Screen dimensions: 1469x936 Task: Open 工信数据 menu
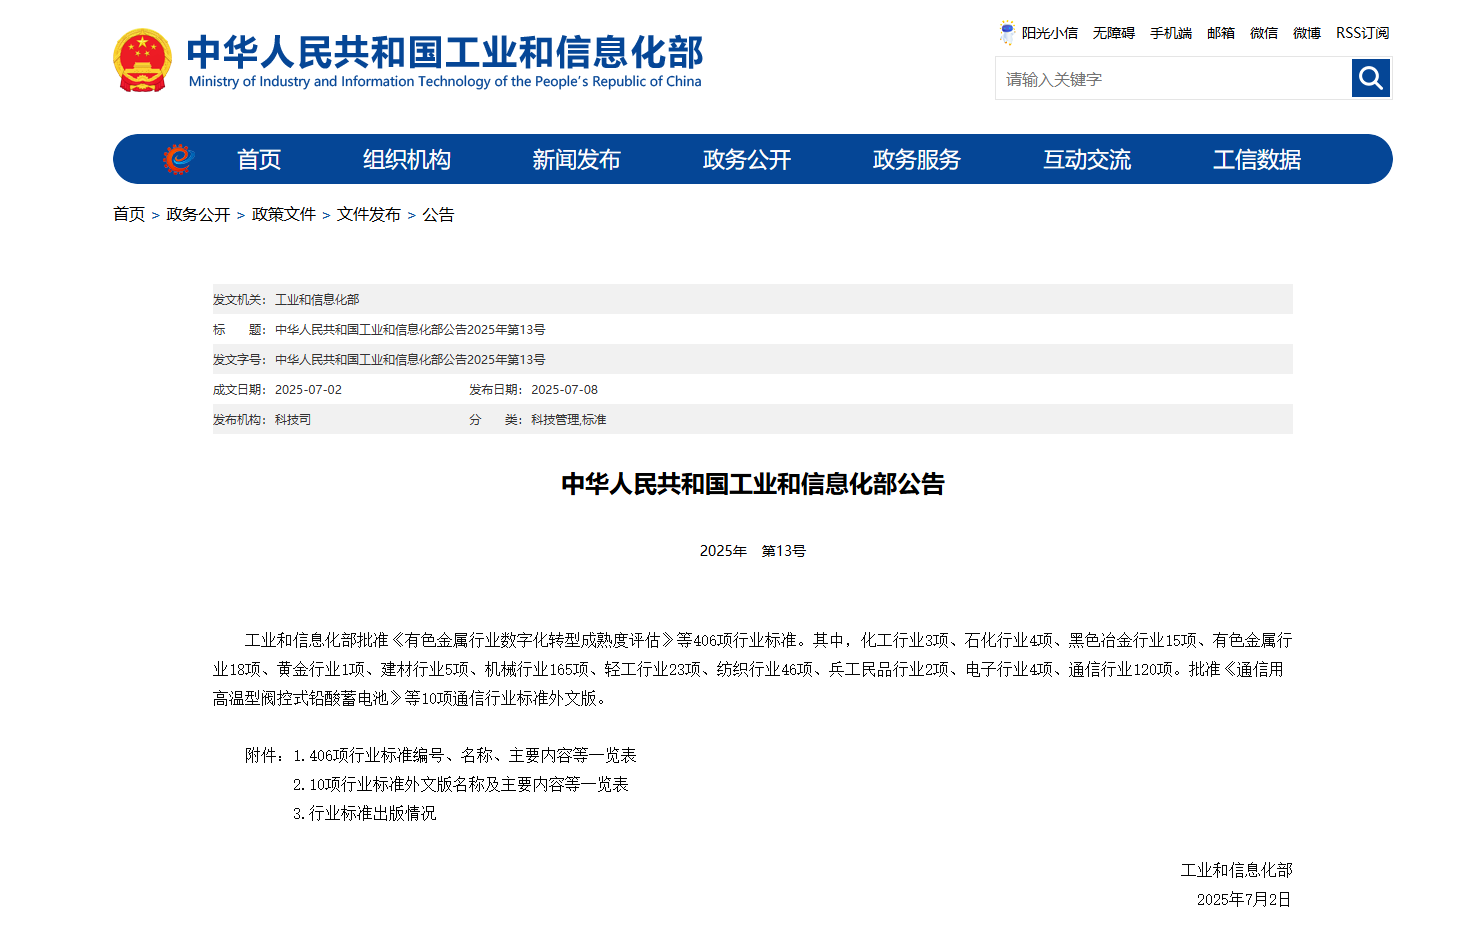pos(1257,160)
